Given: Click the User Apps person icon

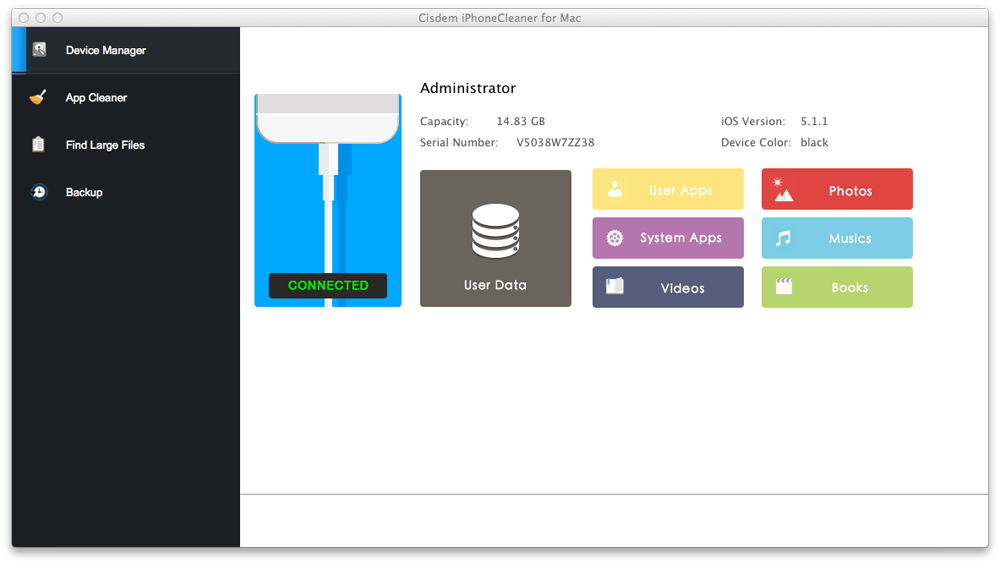Looking at the screenshot, I should (615, 189).
